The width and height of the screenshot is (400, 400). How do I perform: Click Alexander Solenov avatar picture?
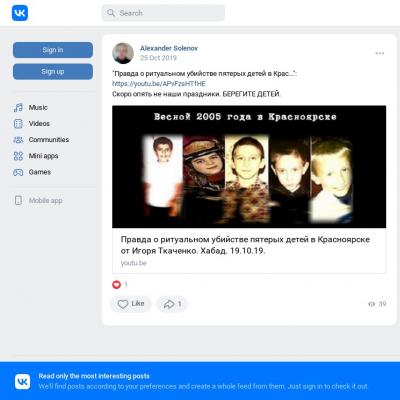(x=123, y=53)
